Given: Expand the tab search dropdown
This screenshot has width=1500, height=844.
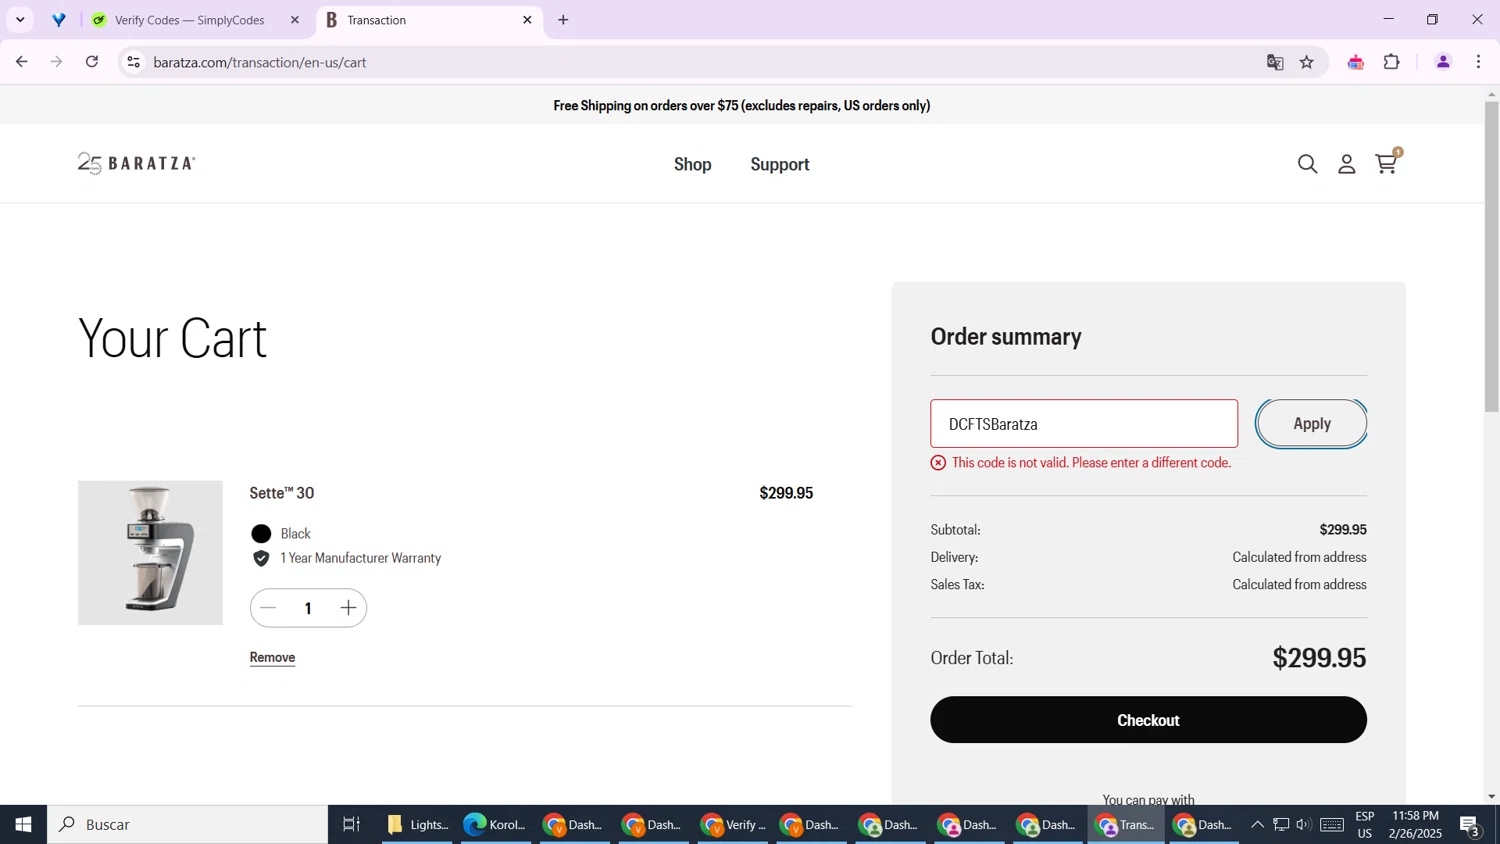Looking at the screenshot, I should pos(20,20).
